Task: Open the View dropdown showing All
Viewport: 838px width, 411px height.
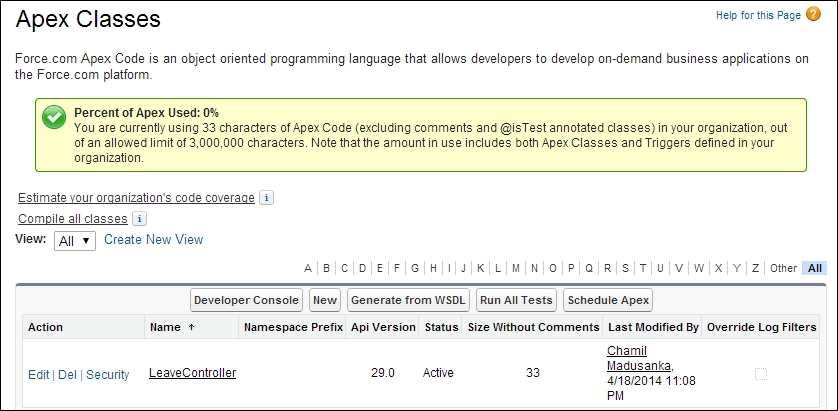Action: [x=75, y=241]
